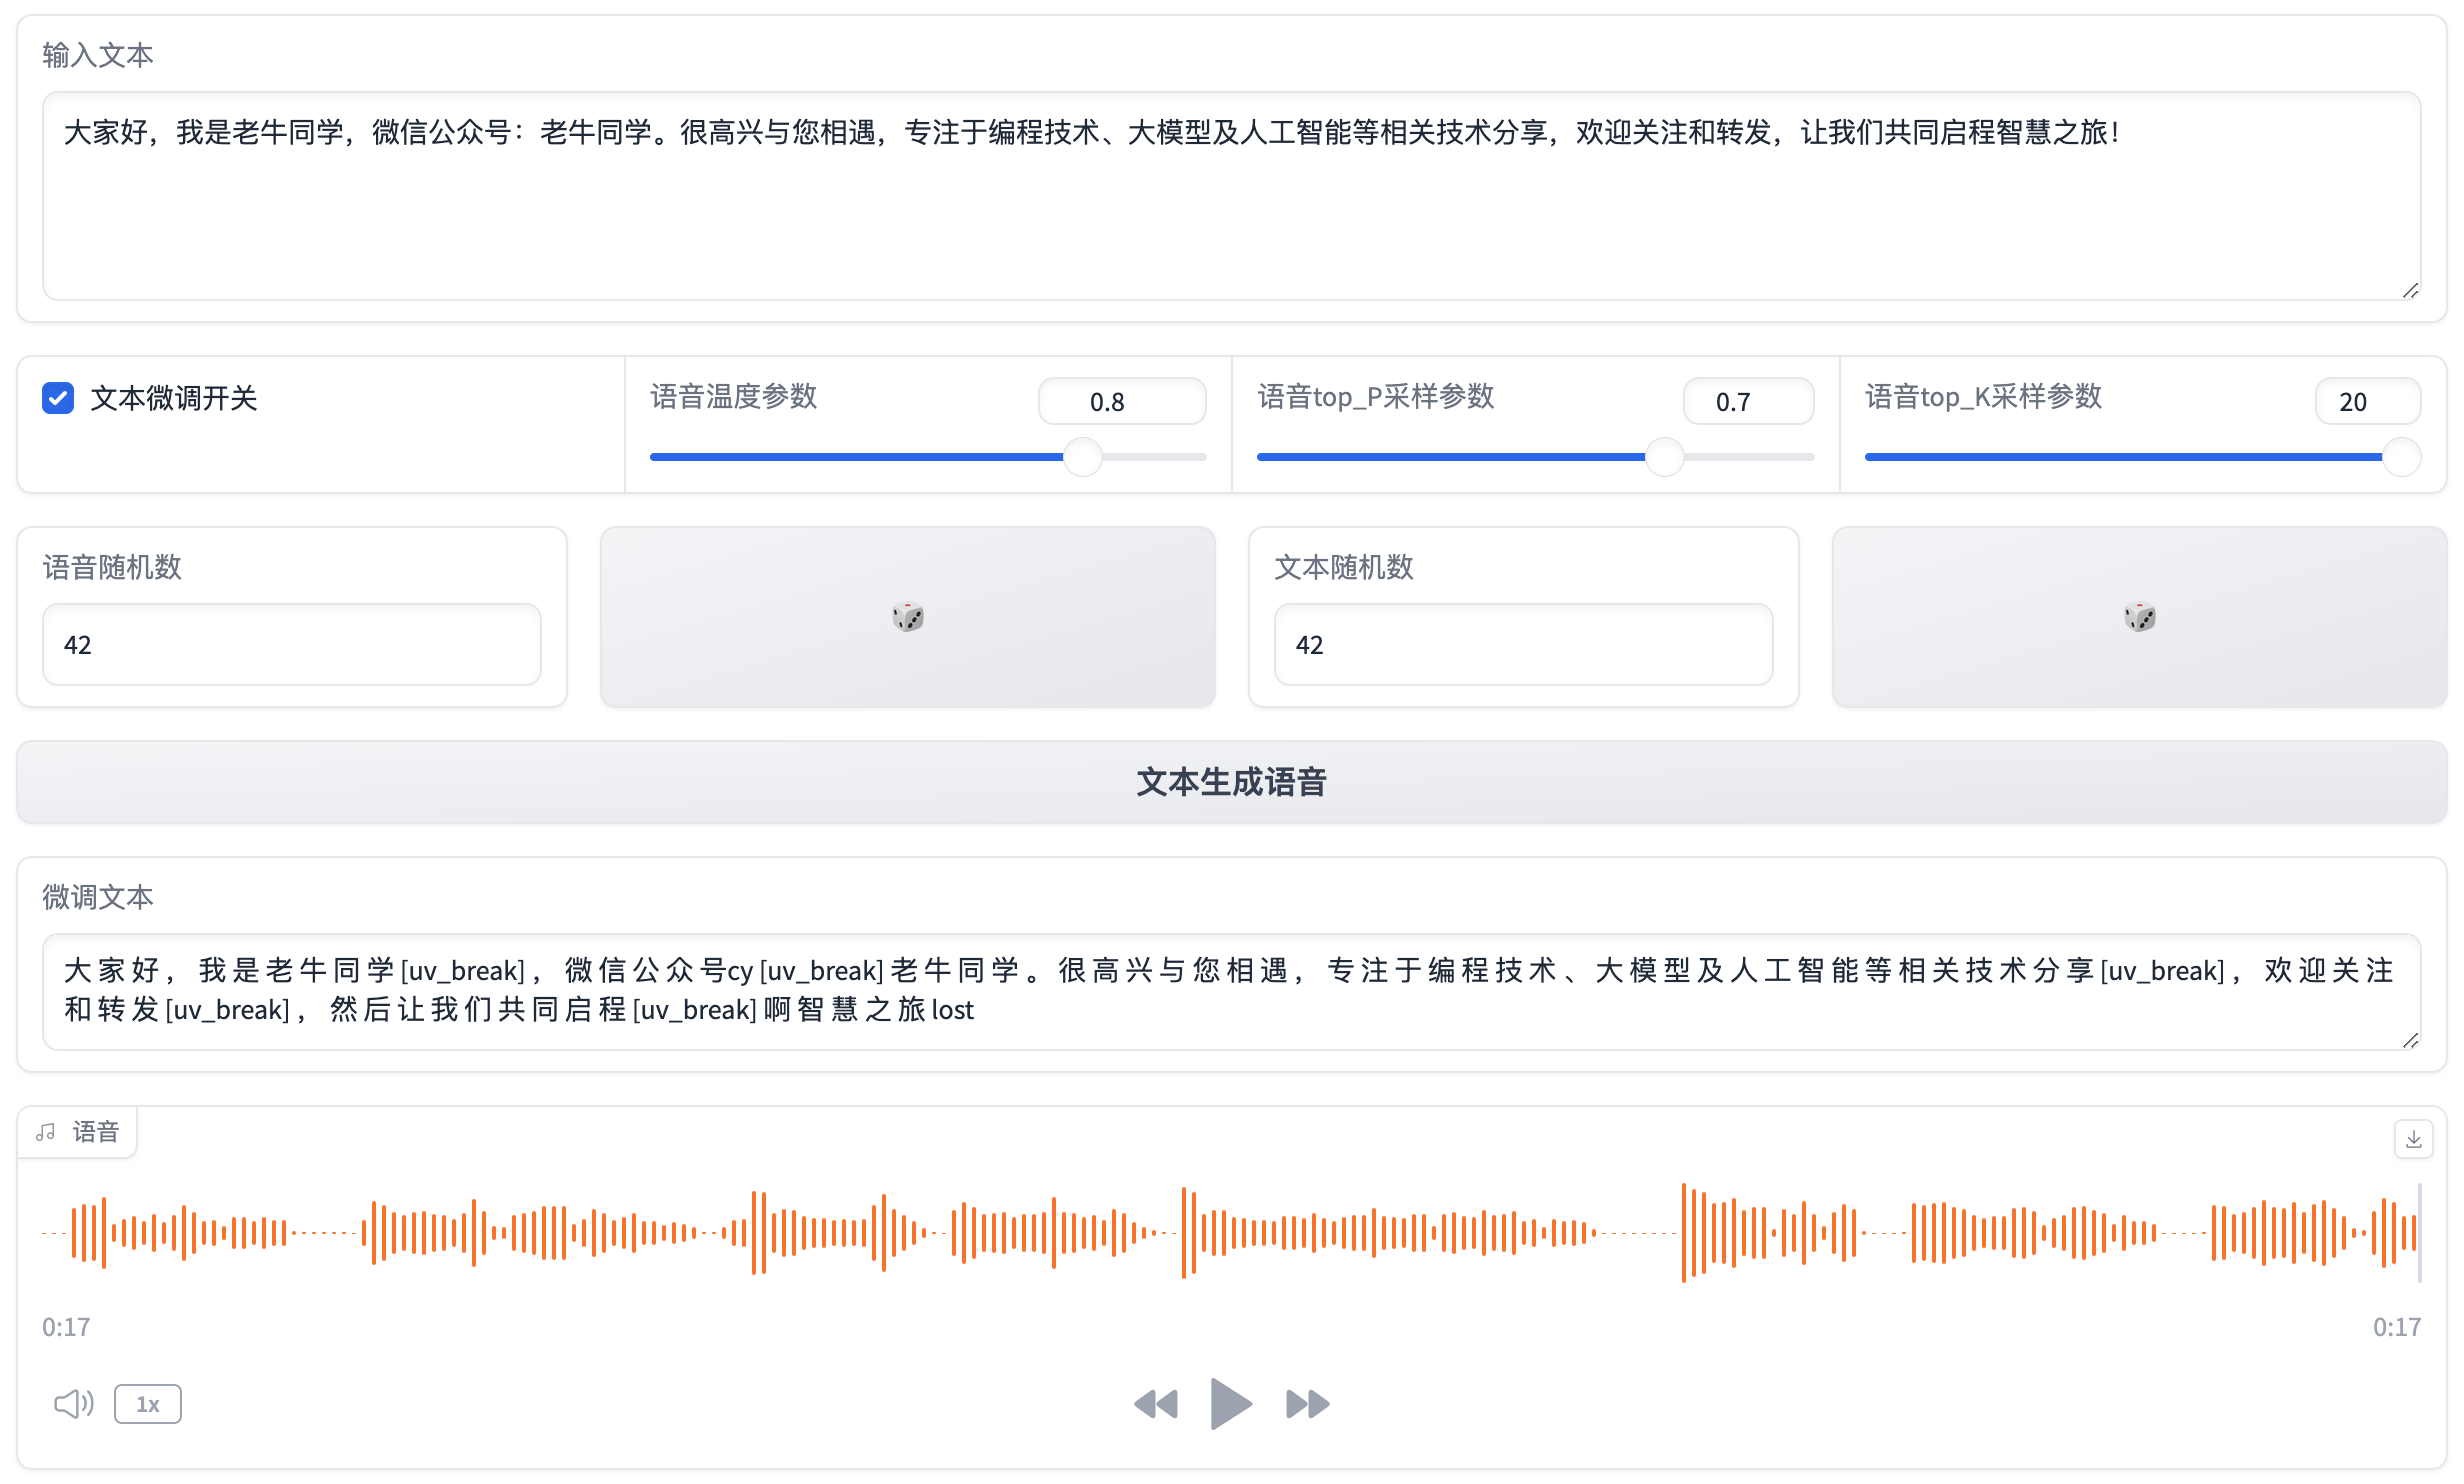Click the temperature value field showing 0.8
The height and width of the screenshot is (1484, 2464).
(x=1121, y=402)
